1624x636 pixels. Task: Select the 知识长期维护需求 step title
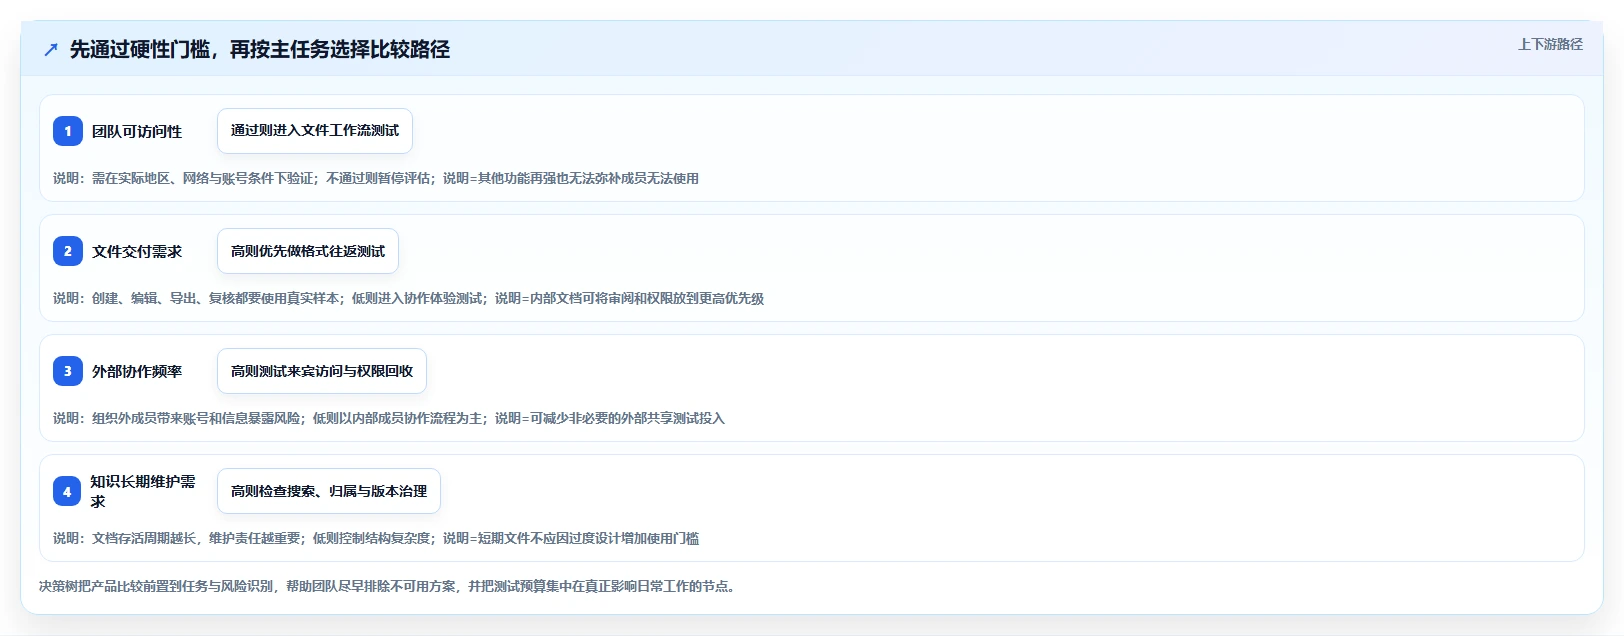pos(143,491)
